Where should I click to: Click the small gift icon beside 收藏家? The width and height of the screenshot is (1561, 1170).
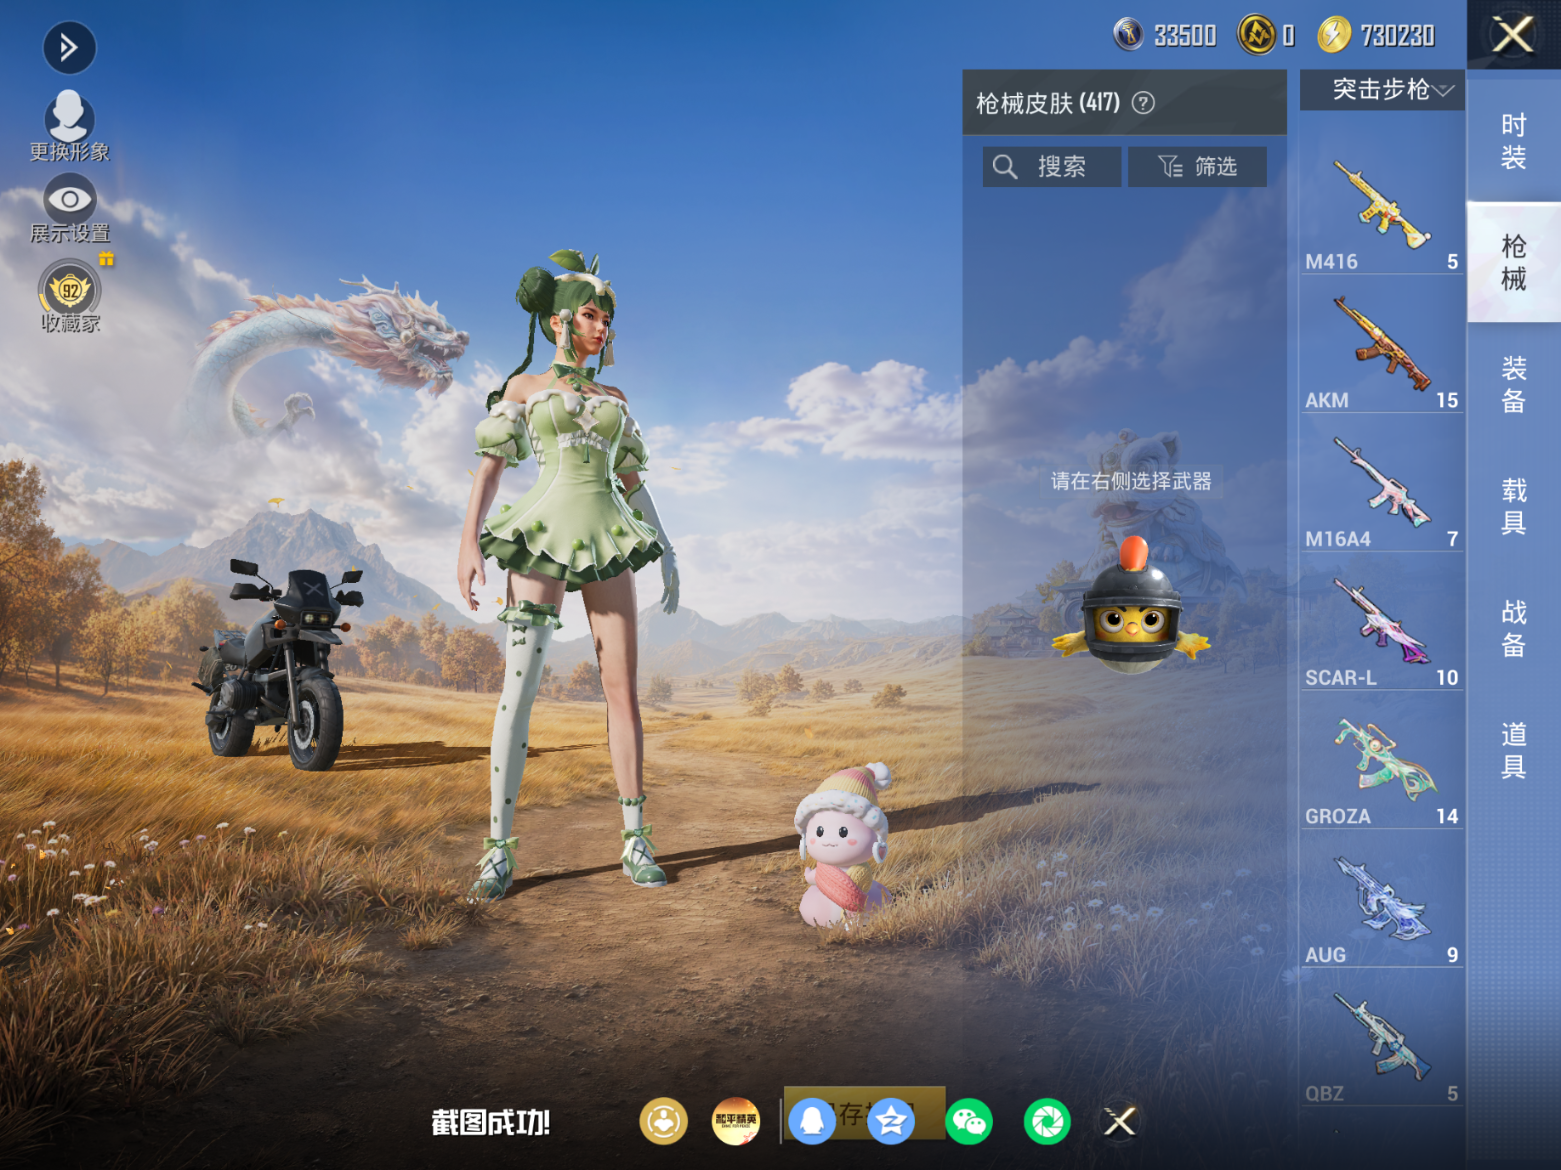(106, 259)
